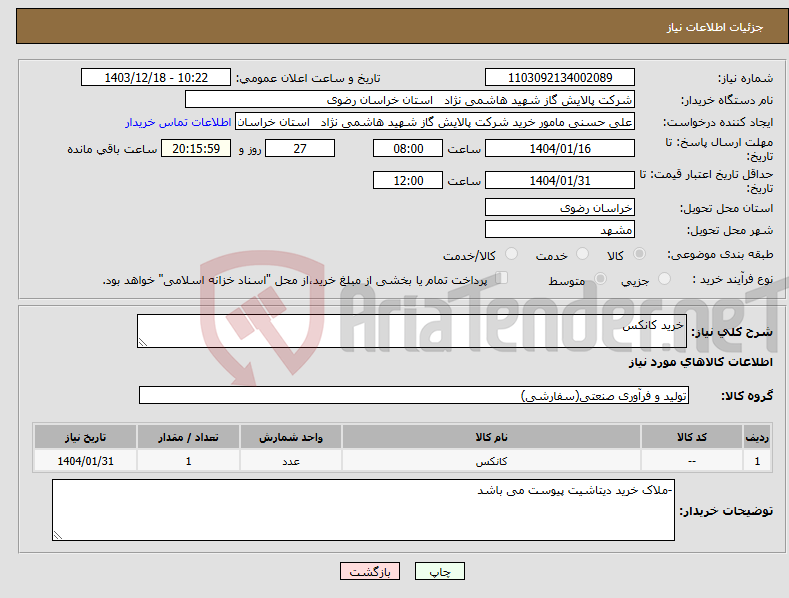The width and height of the screenshot is (789, 598).
Task: Click the تعداد / مقدار column header
Action: 188,437
